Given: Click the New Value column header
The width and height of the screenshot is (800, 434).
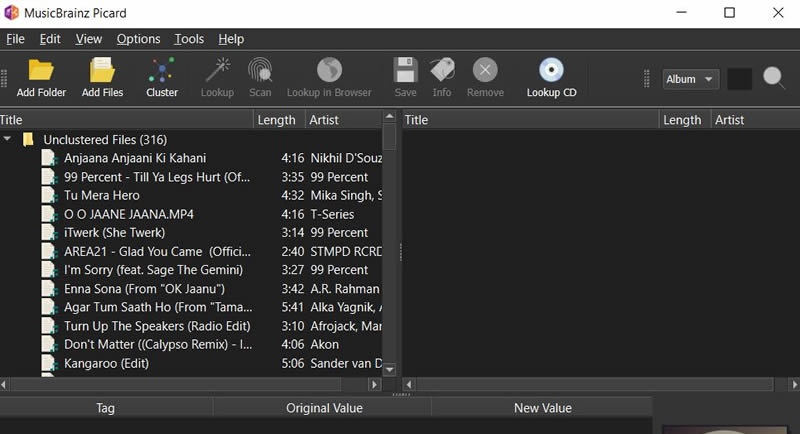Looking at the screenshot, I should pyautogui.click(x=542, y=408).
